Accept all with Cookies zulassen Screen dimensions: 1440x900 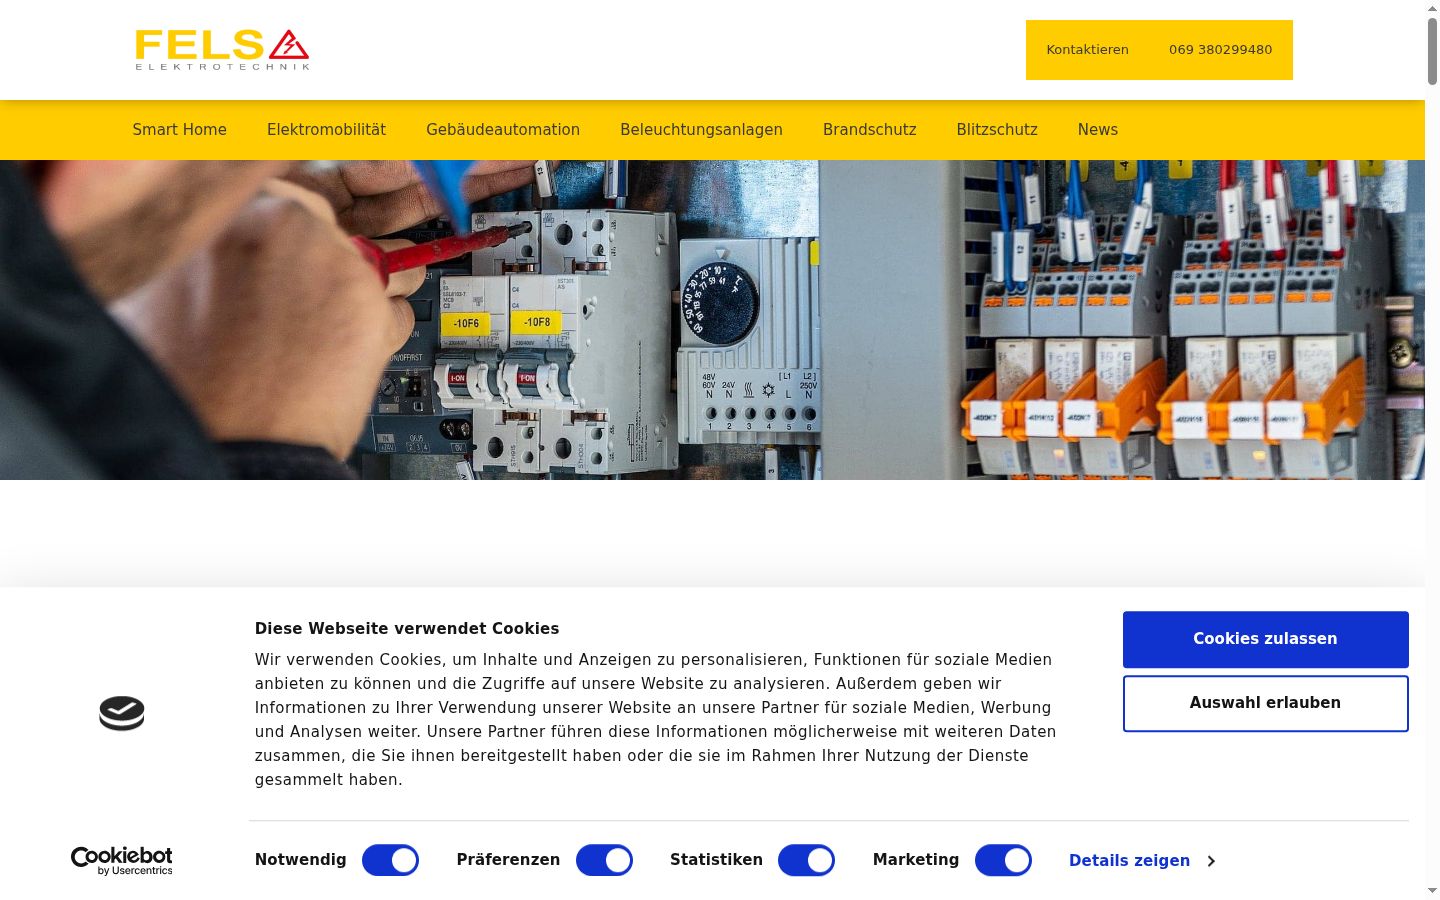[x=1265, y=639]
